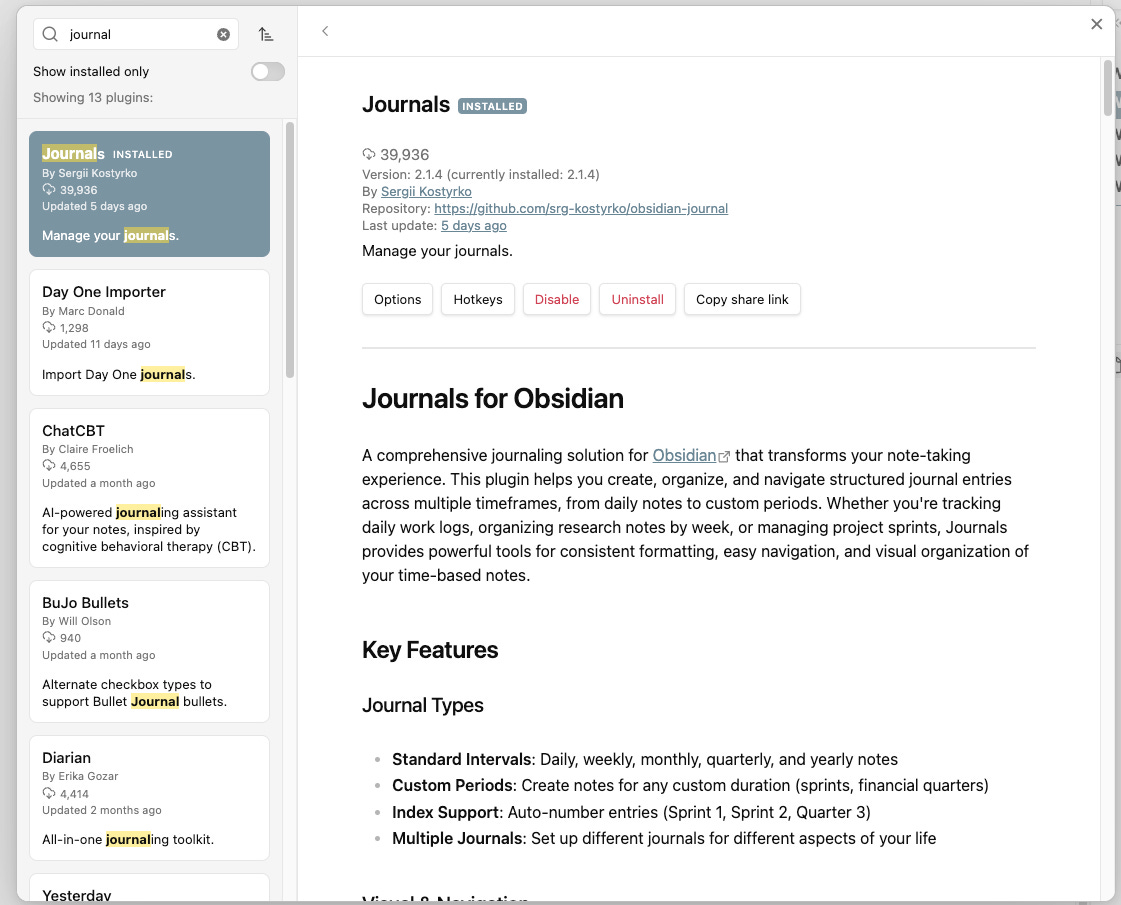Click the 'Index Support' bullet
Screen dimensions: 1121x905
point(631,813)
